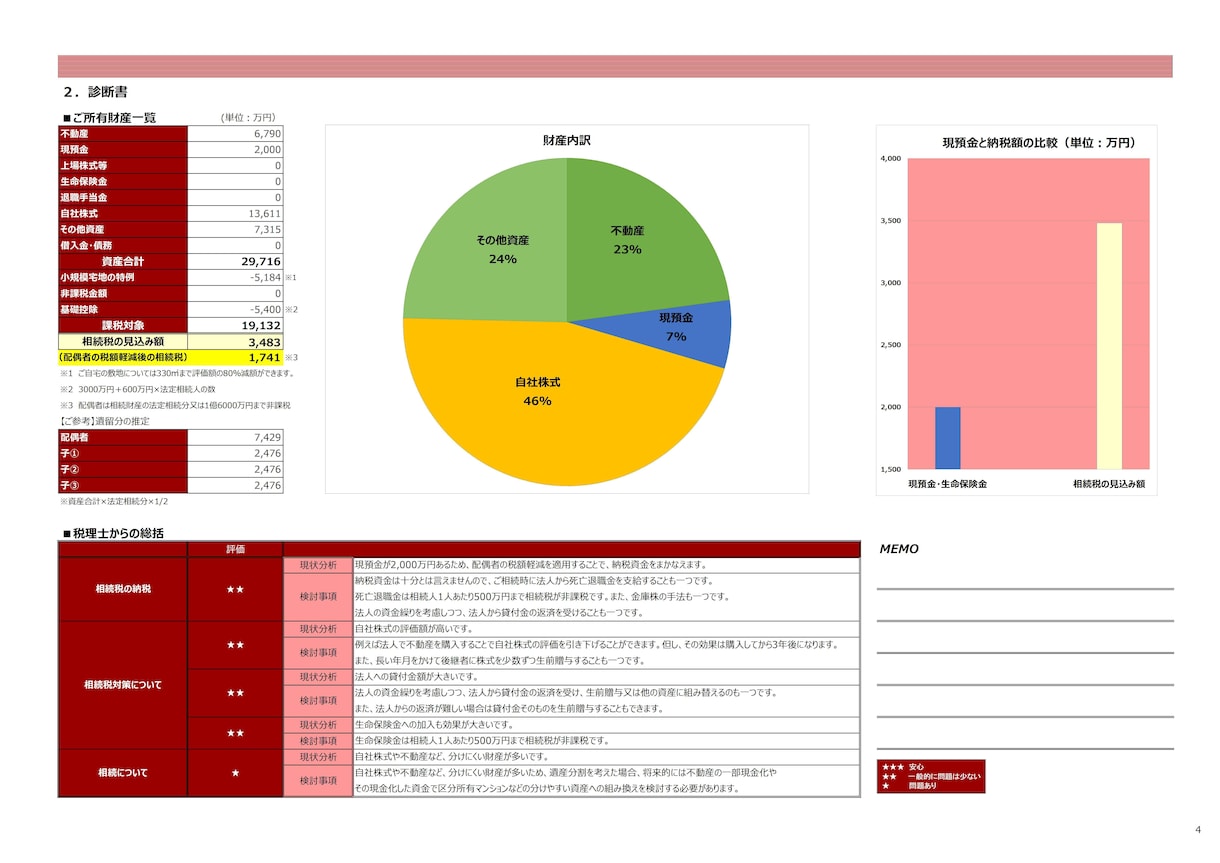Click the yellow 1,741 value cell
This screenshot has height=863, width=1220.
point(235,357)
